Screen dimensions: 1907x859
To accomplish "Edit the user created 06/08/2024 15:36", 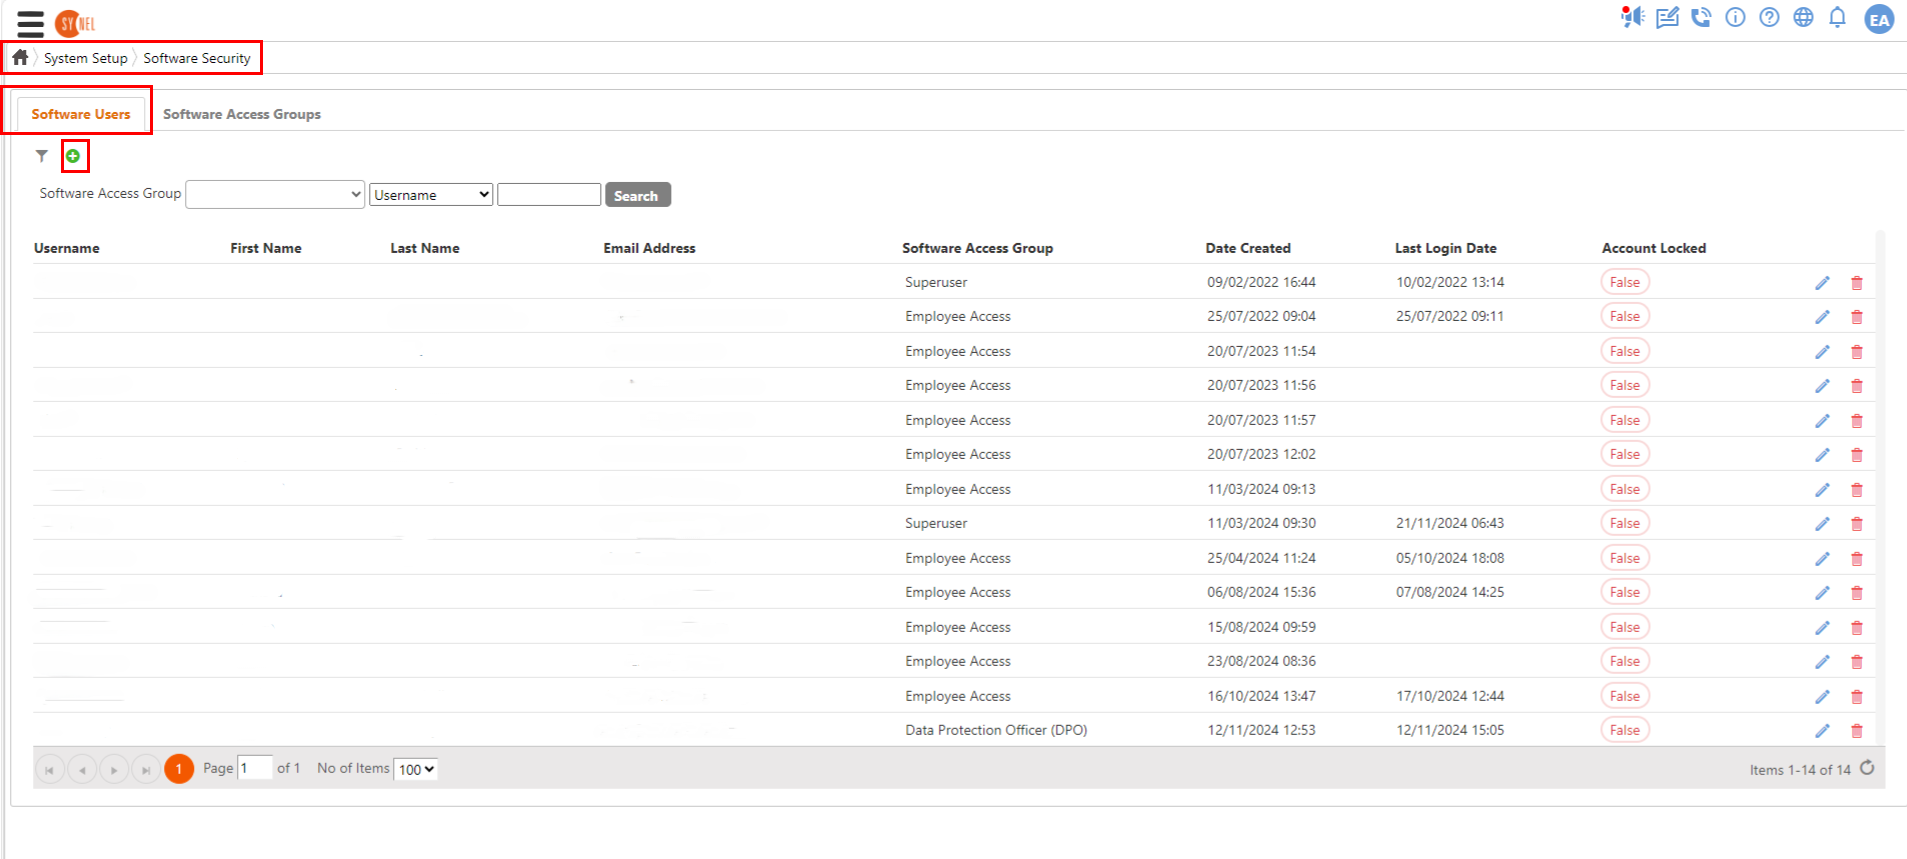I will (1822, 593).
